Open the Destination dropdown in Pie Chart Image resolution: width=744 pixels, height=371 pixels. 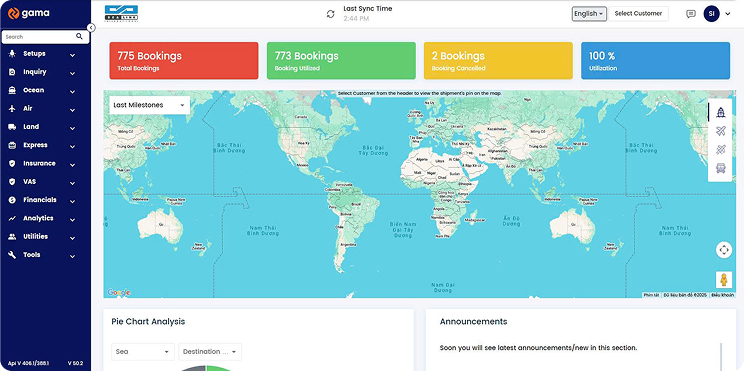pyautogui.click(x=210, y=352)
